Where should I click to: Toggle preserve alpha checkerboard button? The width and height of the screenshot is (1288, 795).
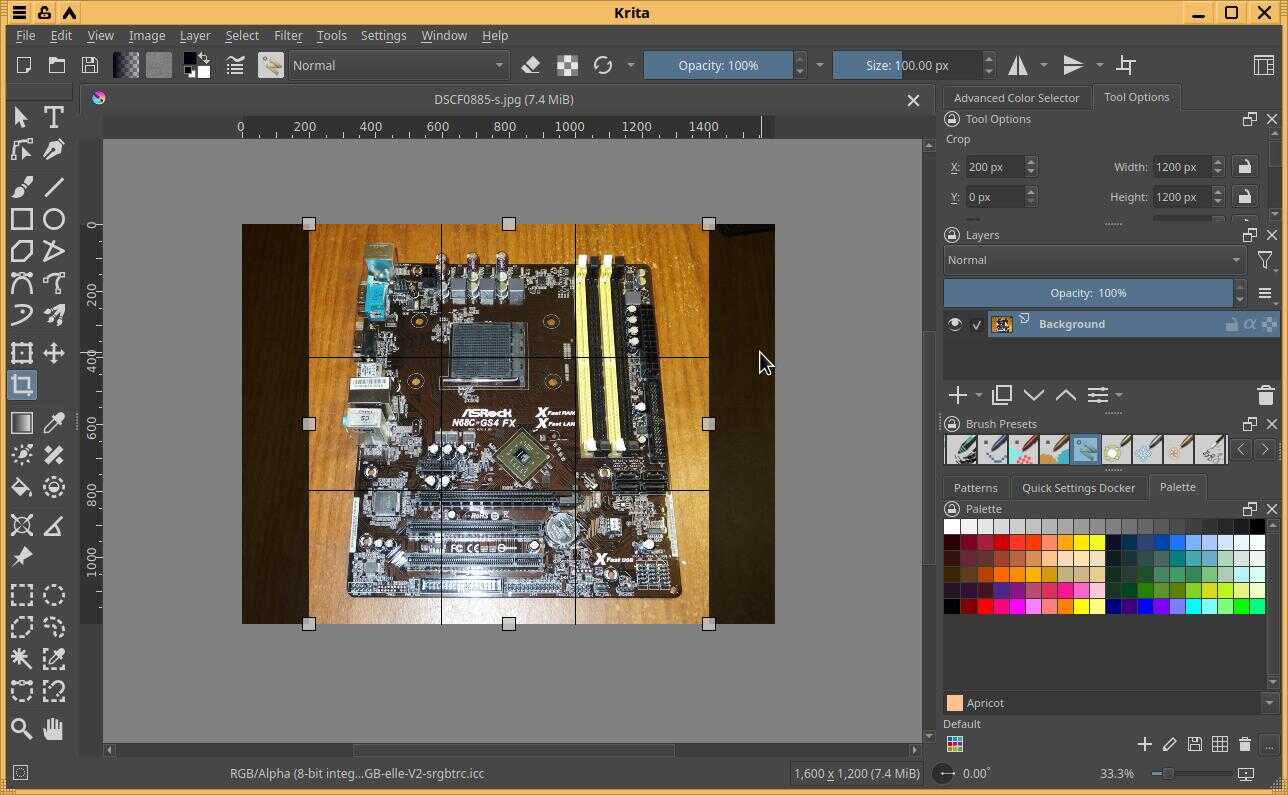pos(567,65)
